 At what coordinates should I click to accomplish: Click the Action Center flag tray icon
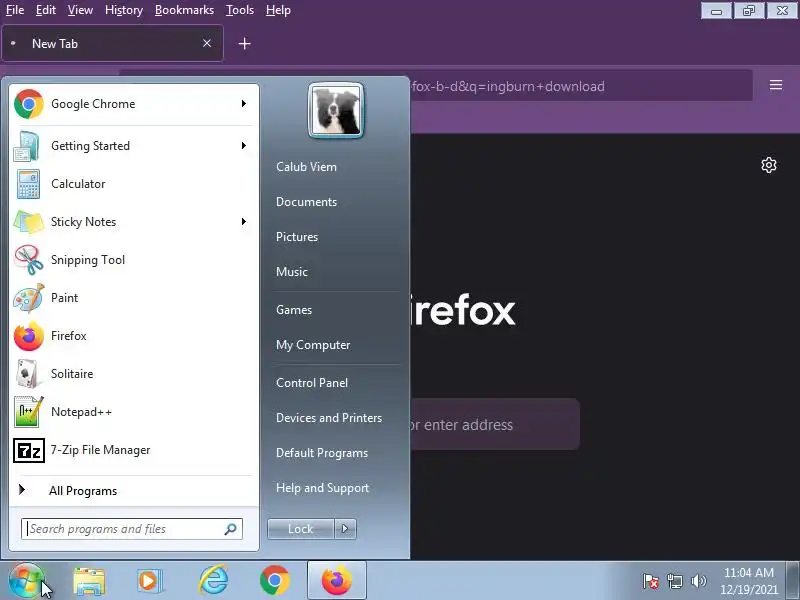pos(651,581)
